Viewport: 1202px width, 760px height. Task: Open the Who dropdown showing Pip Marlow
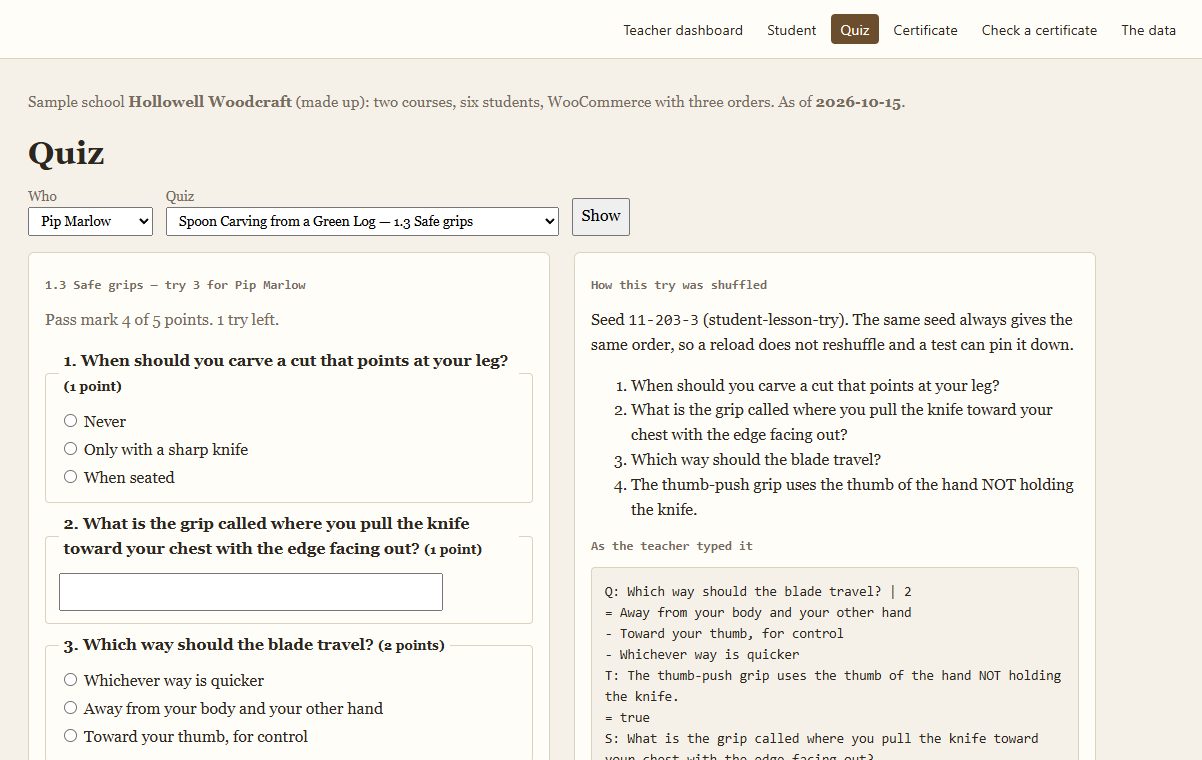[x=90, y=221]
